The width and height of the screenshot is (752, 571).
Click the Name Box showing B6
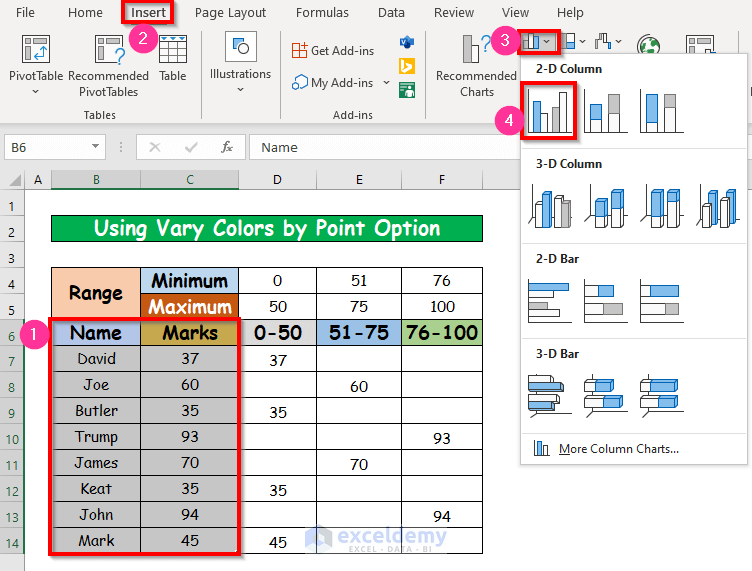(55, 147)
